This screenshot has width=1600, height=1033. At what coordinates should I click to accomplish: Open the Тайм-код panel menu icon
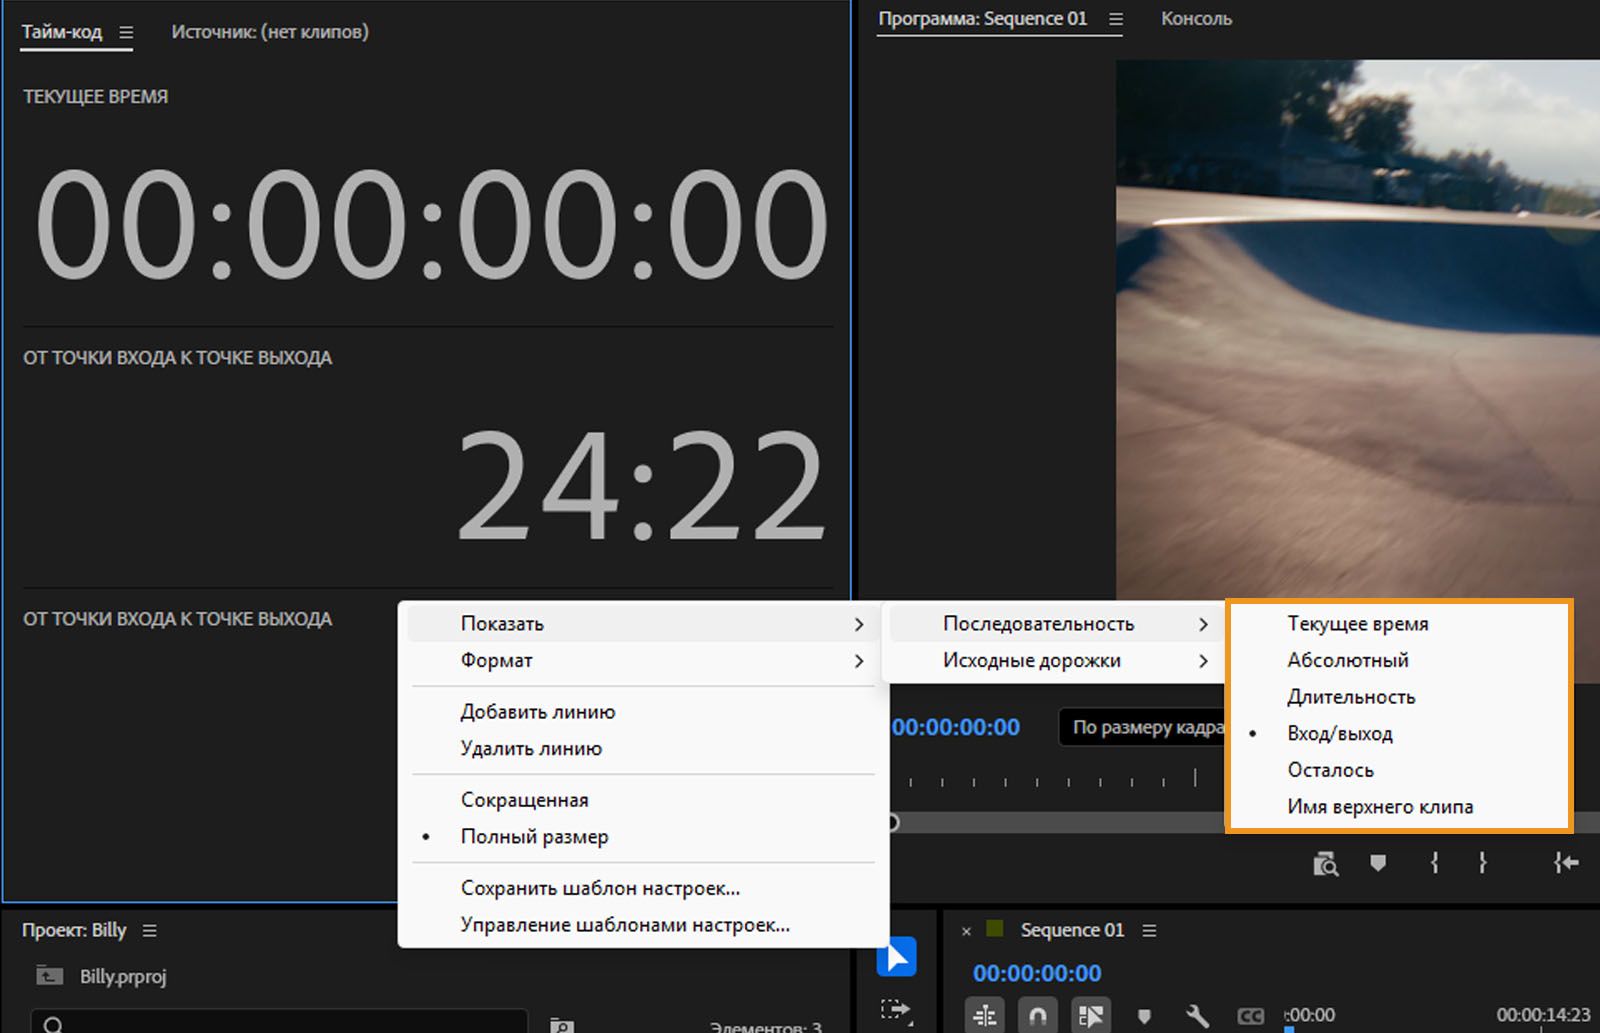[126, 32]
